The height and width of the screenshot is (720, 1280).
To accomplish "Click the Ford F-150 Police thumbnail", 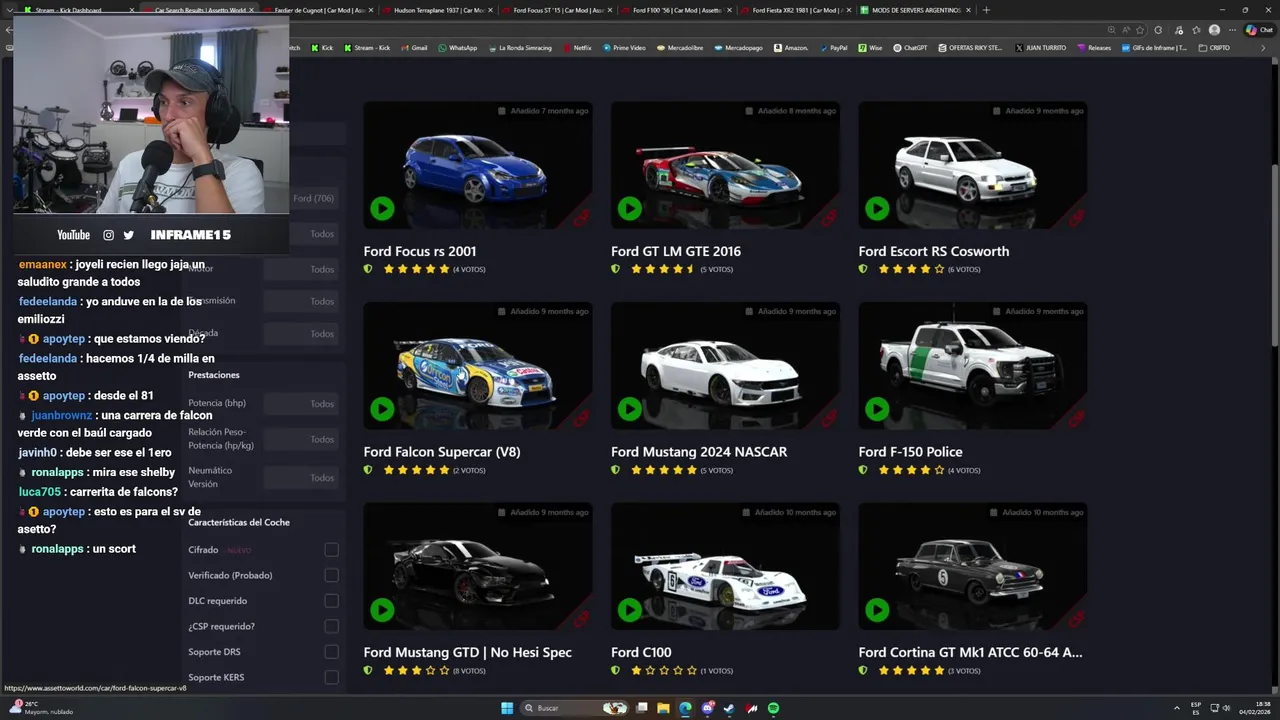I will [973, 366].
